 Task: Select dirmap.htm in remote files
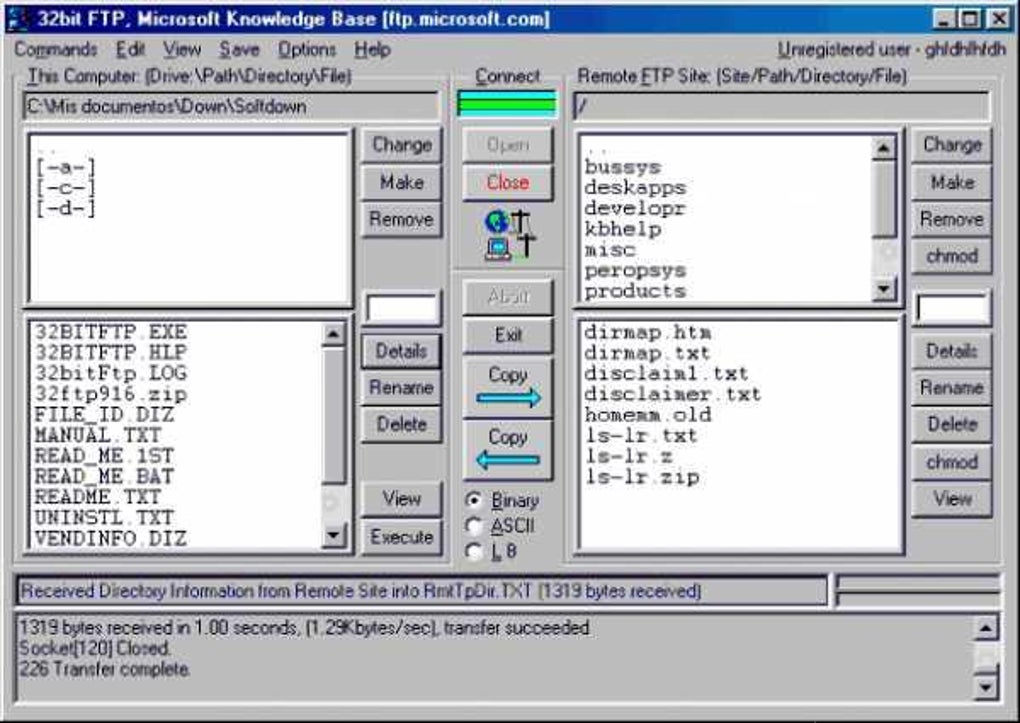pos(647,333)
